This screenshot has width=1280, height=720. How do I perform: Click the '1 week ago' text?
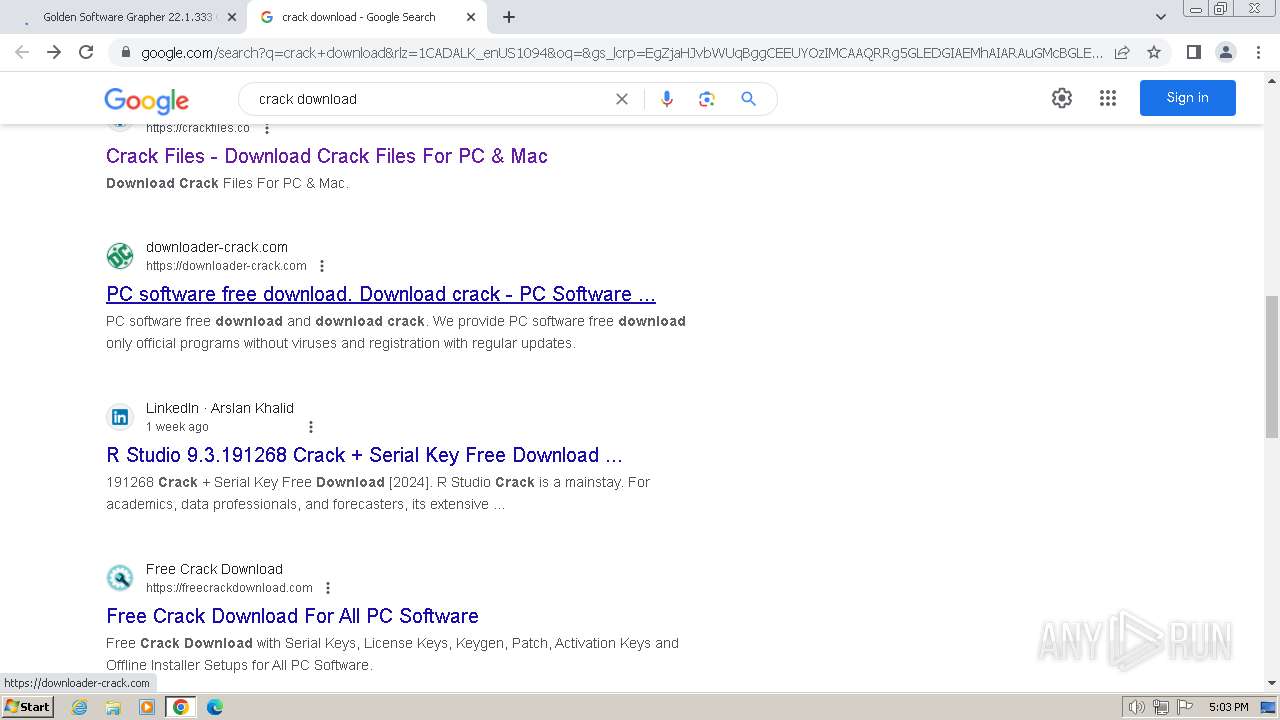pos(177,427)
